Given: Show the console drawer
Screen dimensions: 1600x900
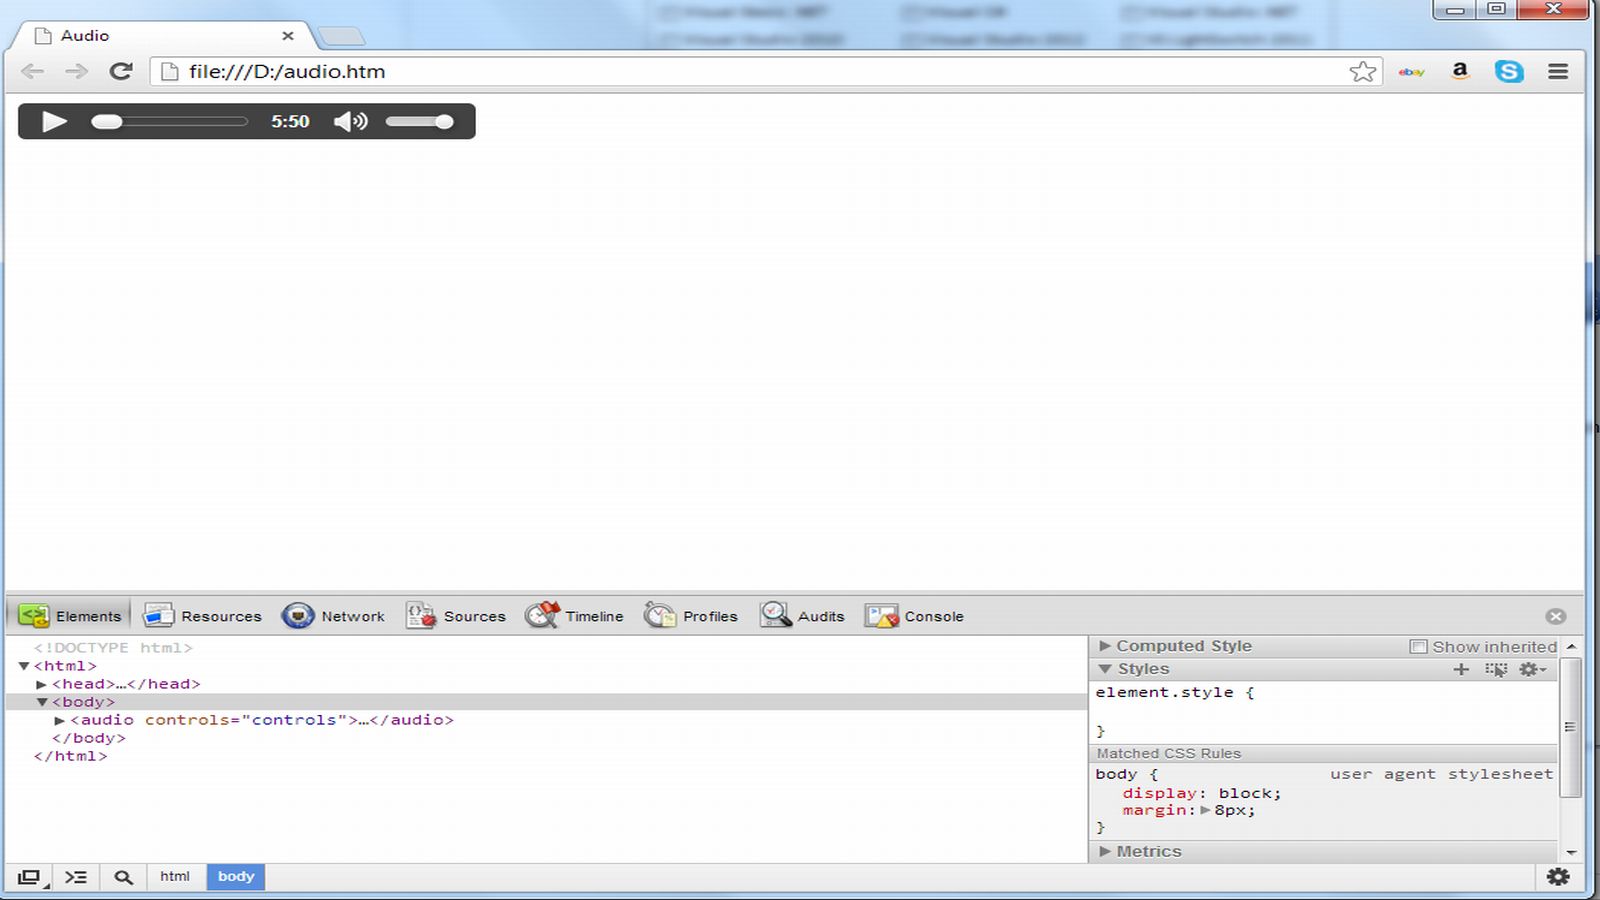Looking at the screenshot, I should [x=76, y=877].
